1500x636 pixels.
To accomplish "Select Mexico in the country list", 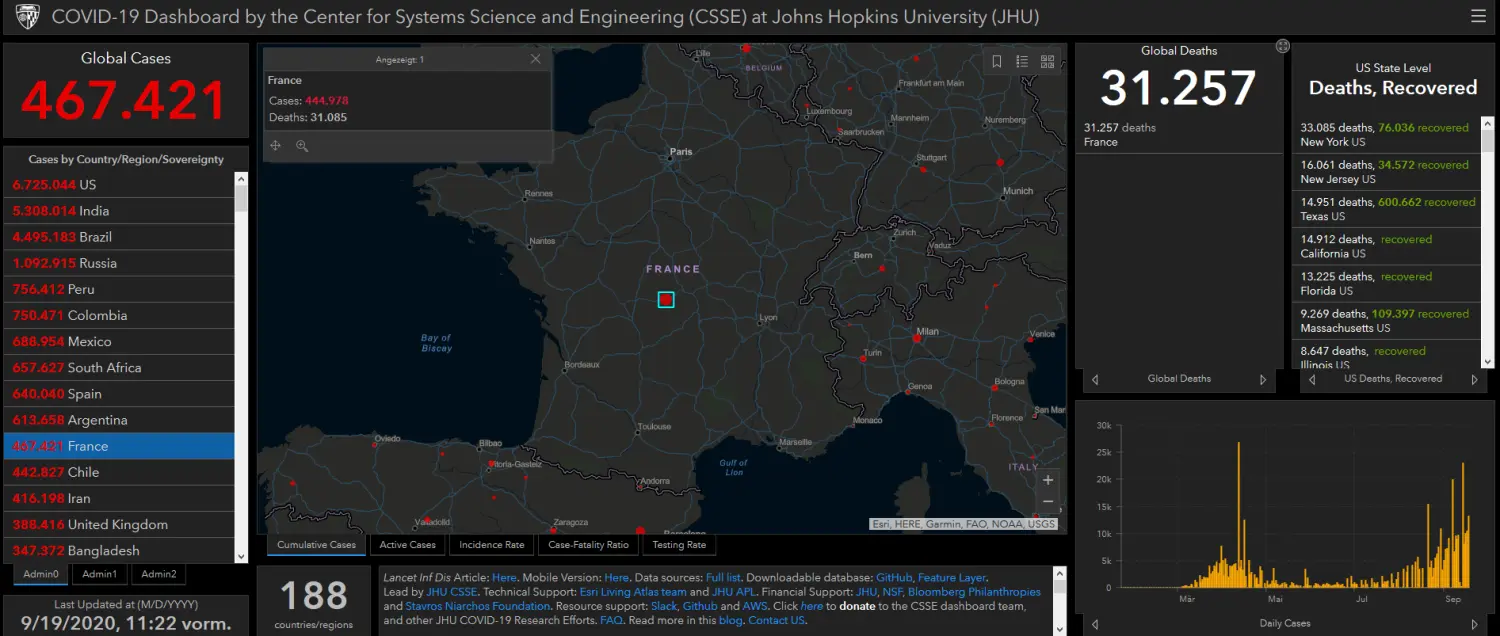I will [x=119, y=341].
